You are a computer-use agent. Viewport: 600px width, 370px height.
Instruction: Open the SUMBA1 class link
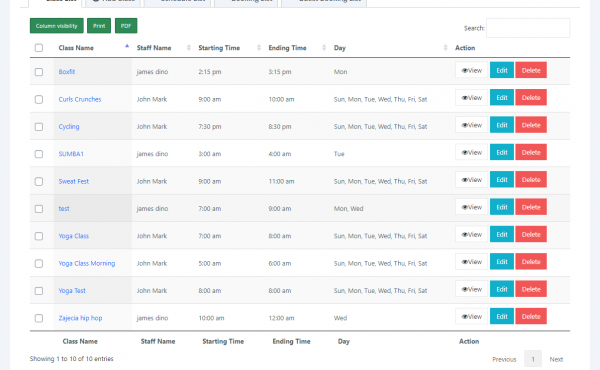71,154
